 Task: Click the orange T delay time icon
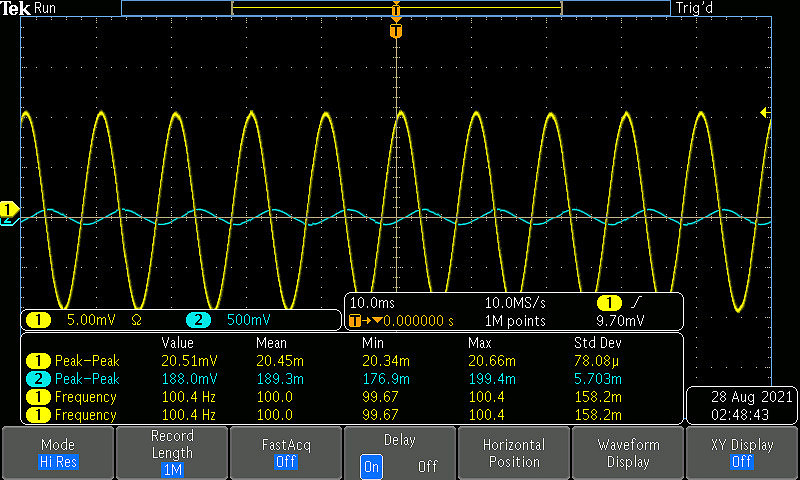click(355, 321)
